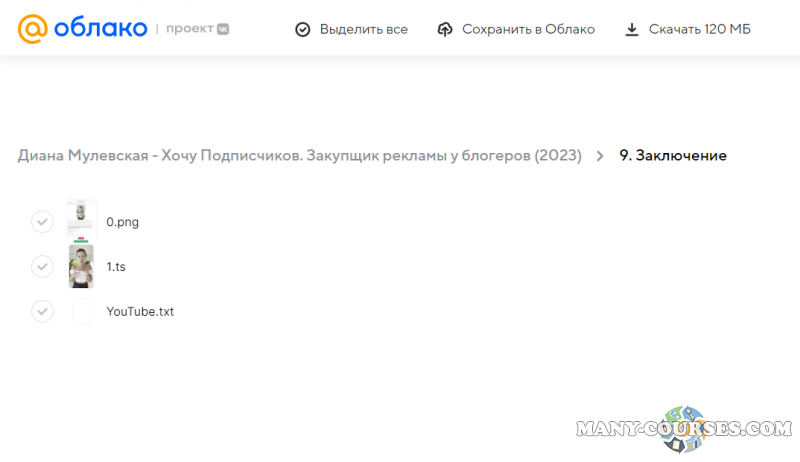The height and width of the screenshot is (462, 800).
Task: Open the file named 1.ts
Action: click(x=116, y=267)
